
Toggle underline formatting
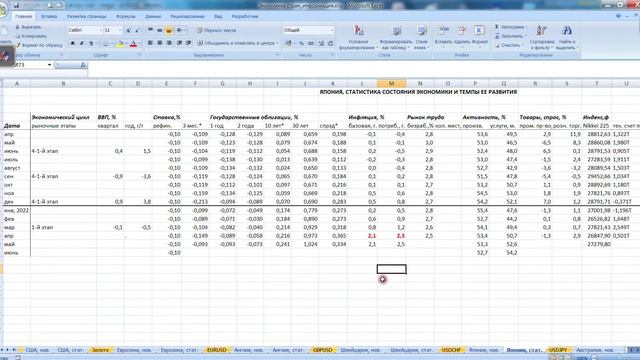(91, 43)
